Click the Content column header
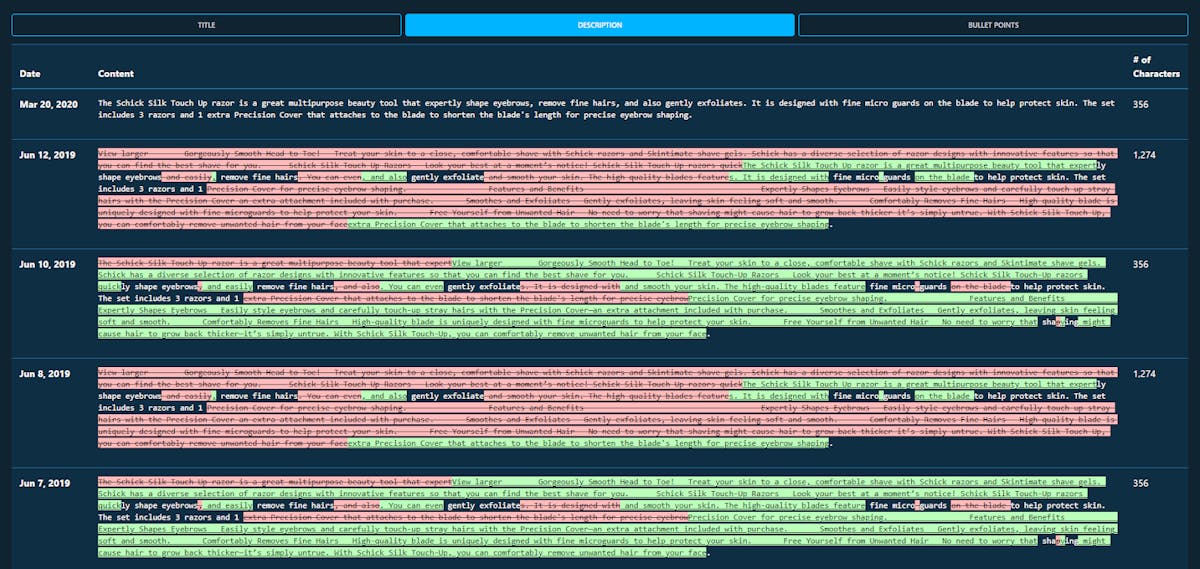Viewport: 1200px width, 569px height. tap(115, 74)
